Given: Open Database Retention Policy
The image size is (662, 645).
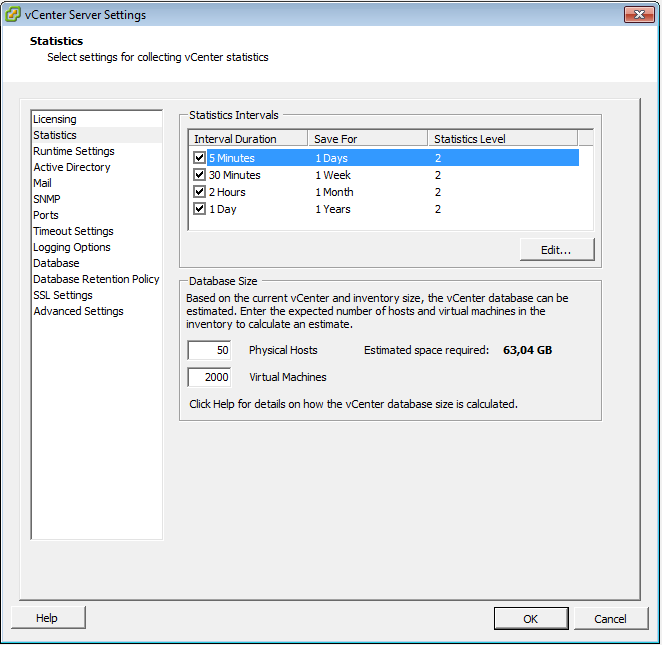Looking at the screenshot, I should pos(96,279).
